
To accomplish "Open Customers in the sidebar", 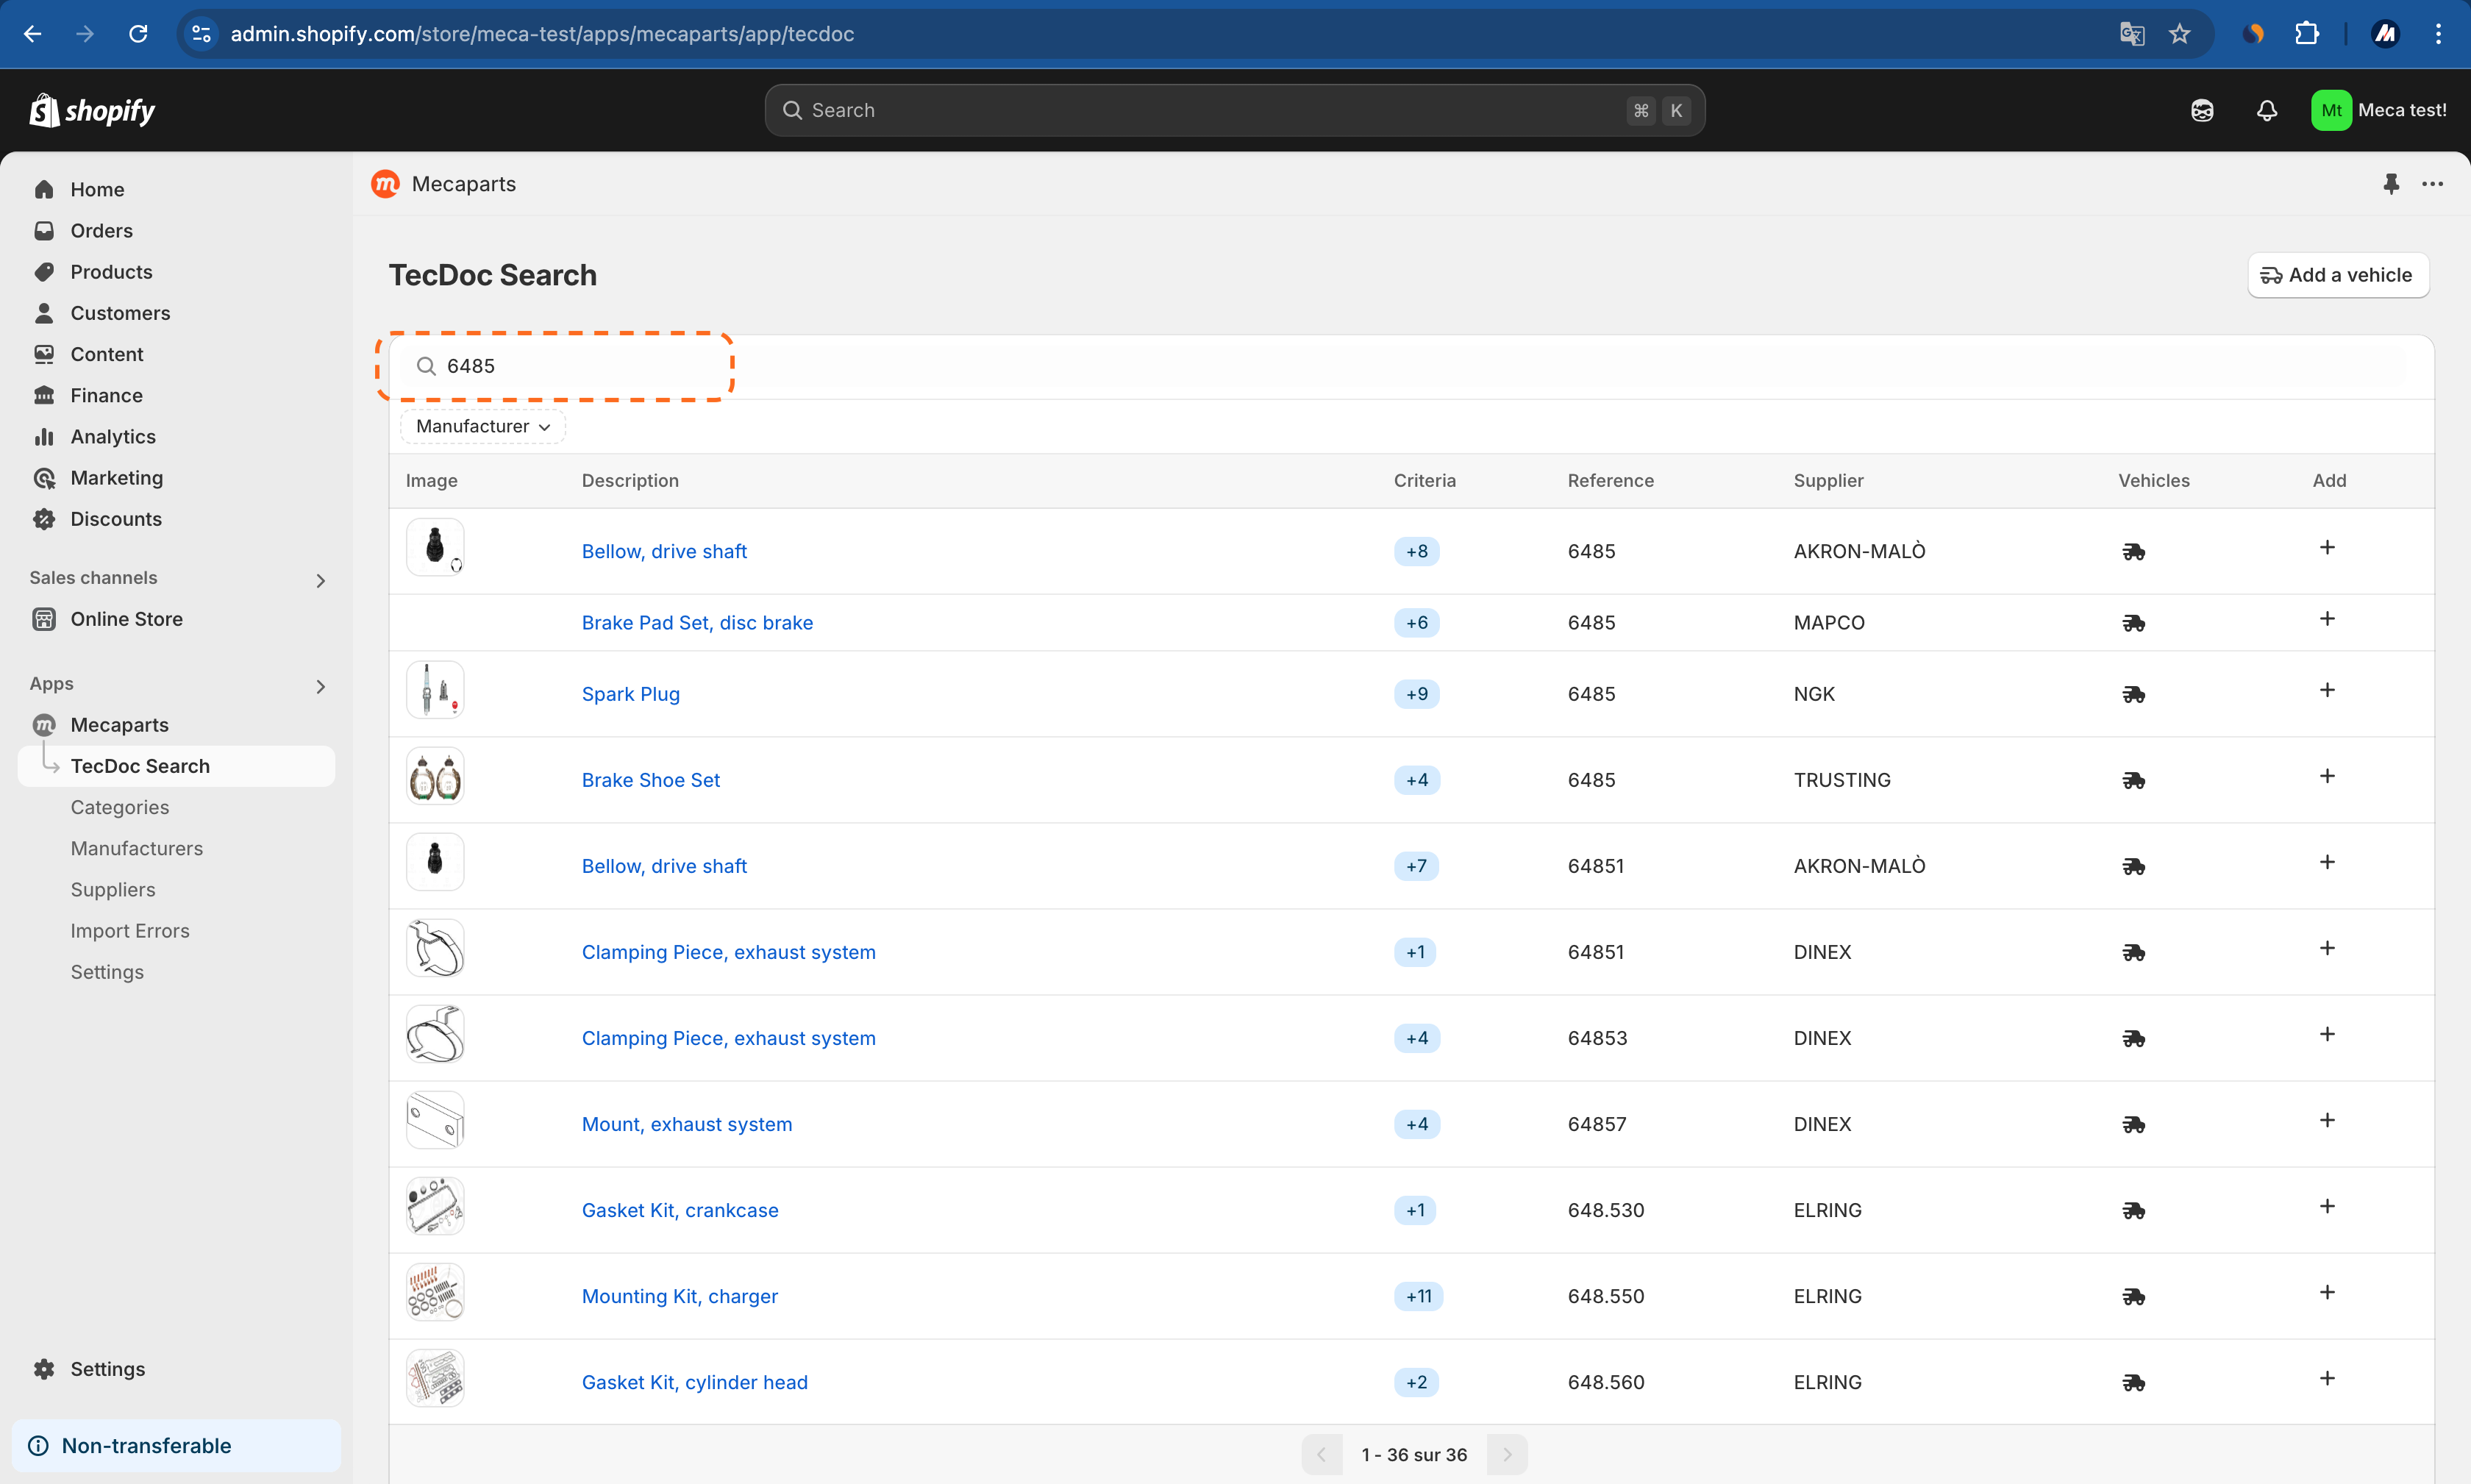I will 120,313.
